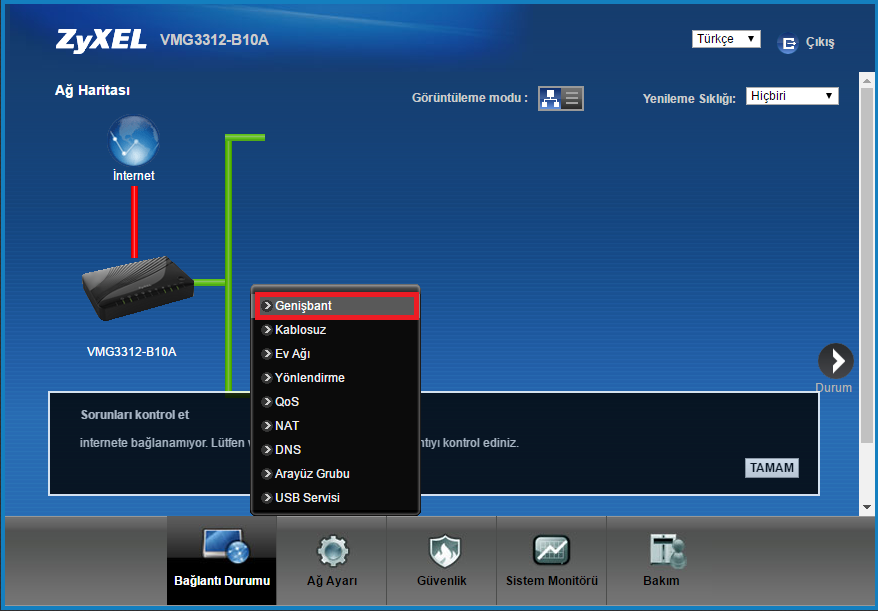Select DNS from the menu
Viewport: 878px width, 611px height.
(336, 450)
